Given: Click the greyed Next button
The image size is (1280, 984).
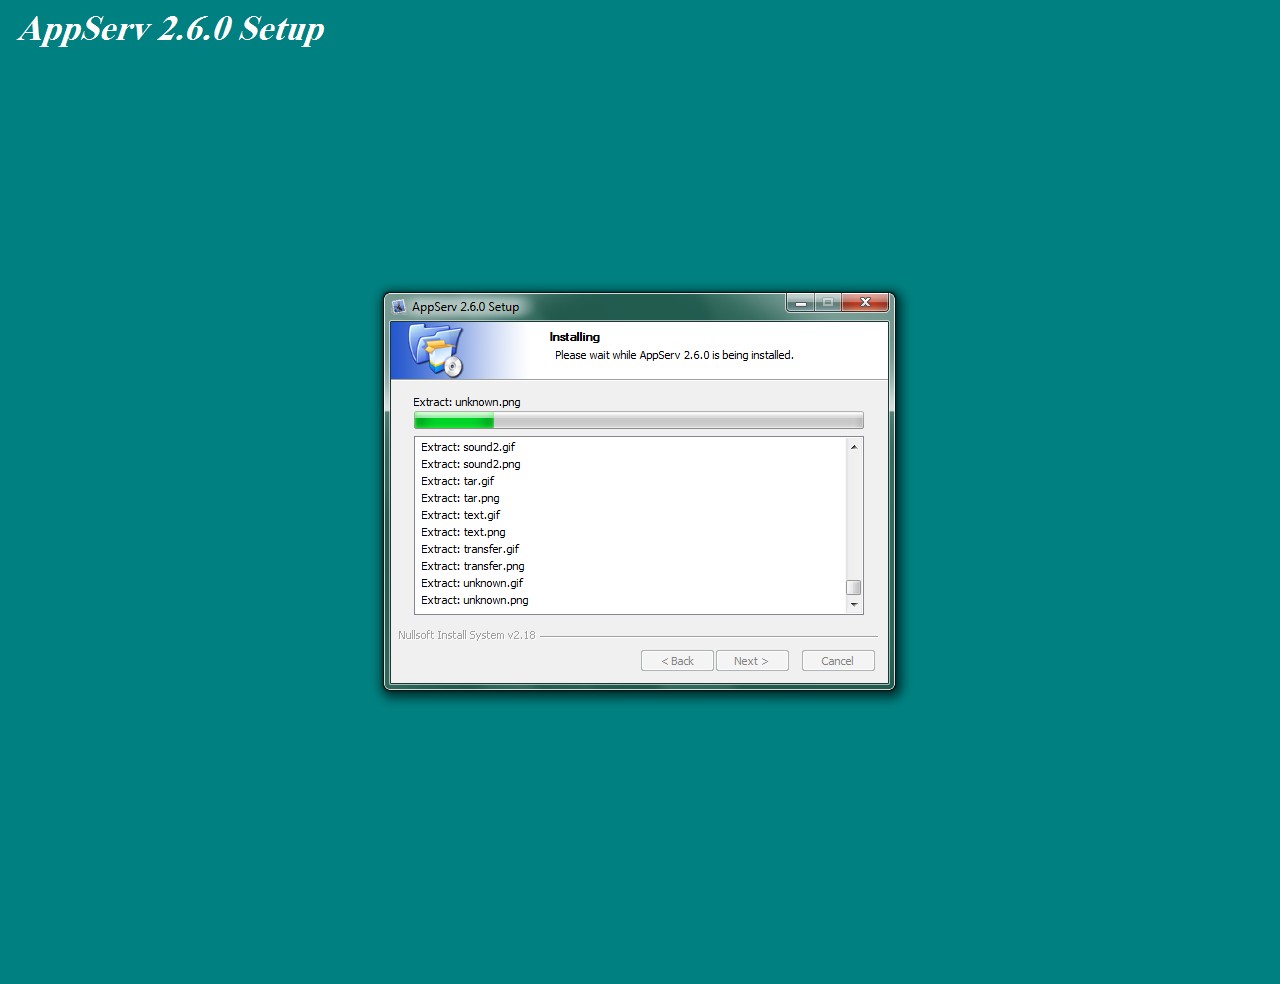Looking at the screenshot, I should (752, 661).
